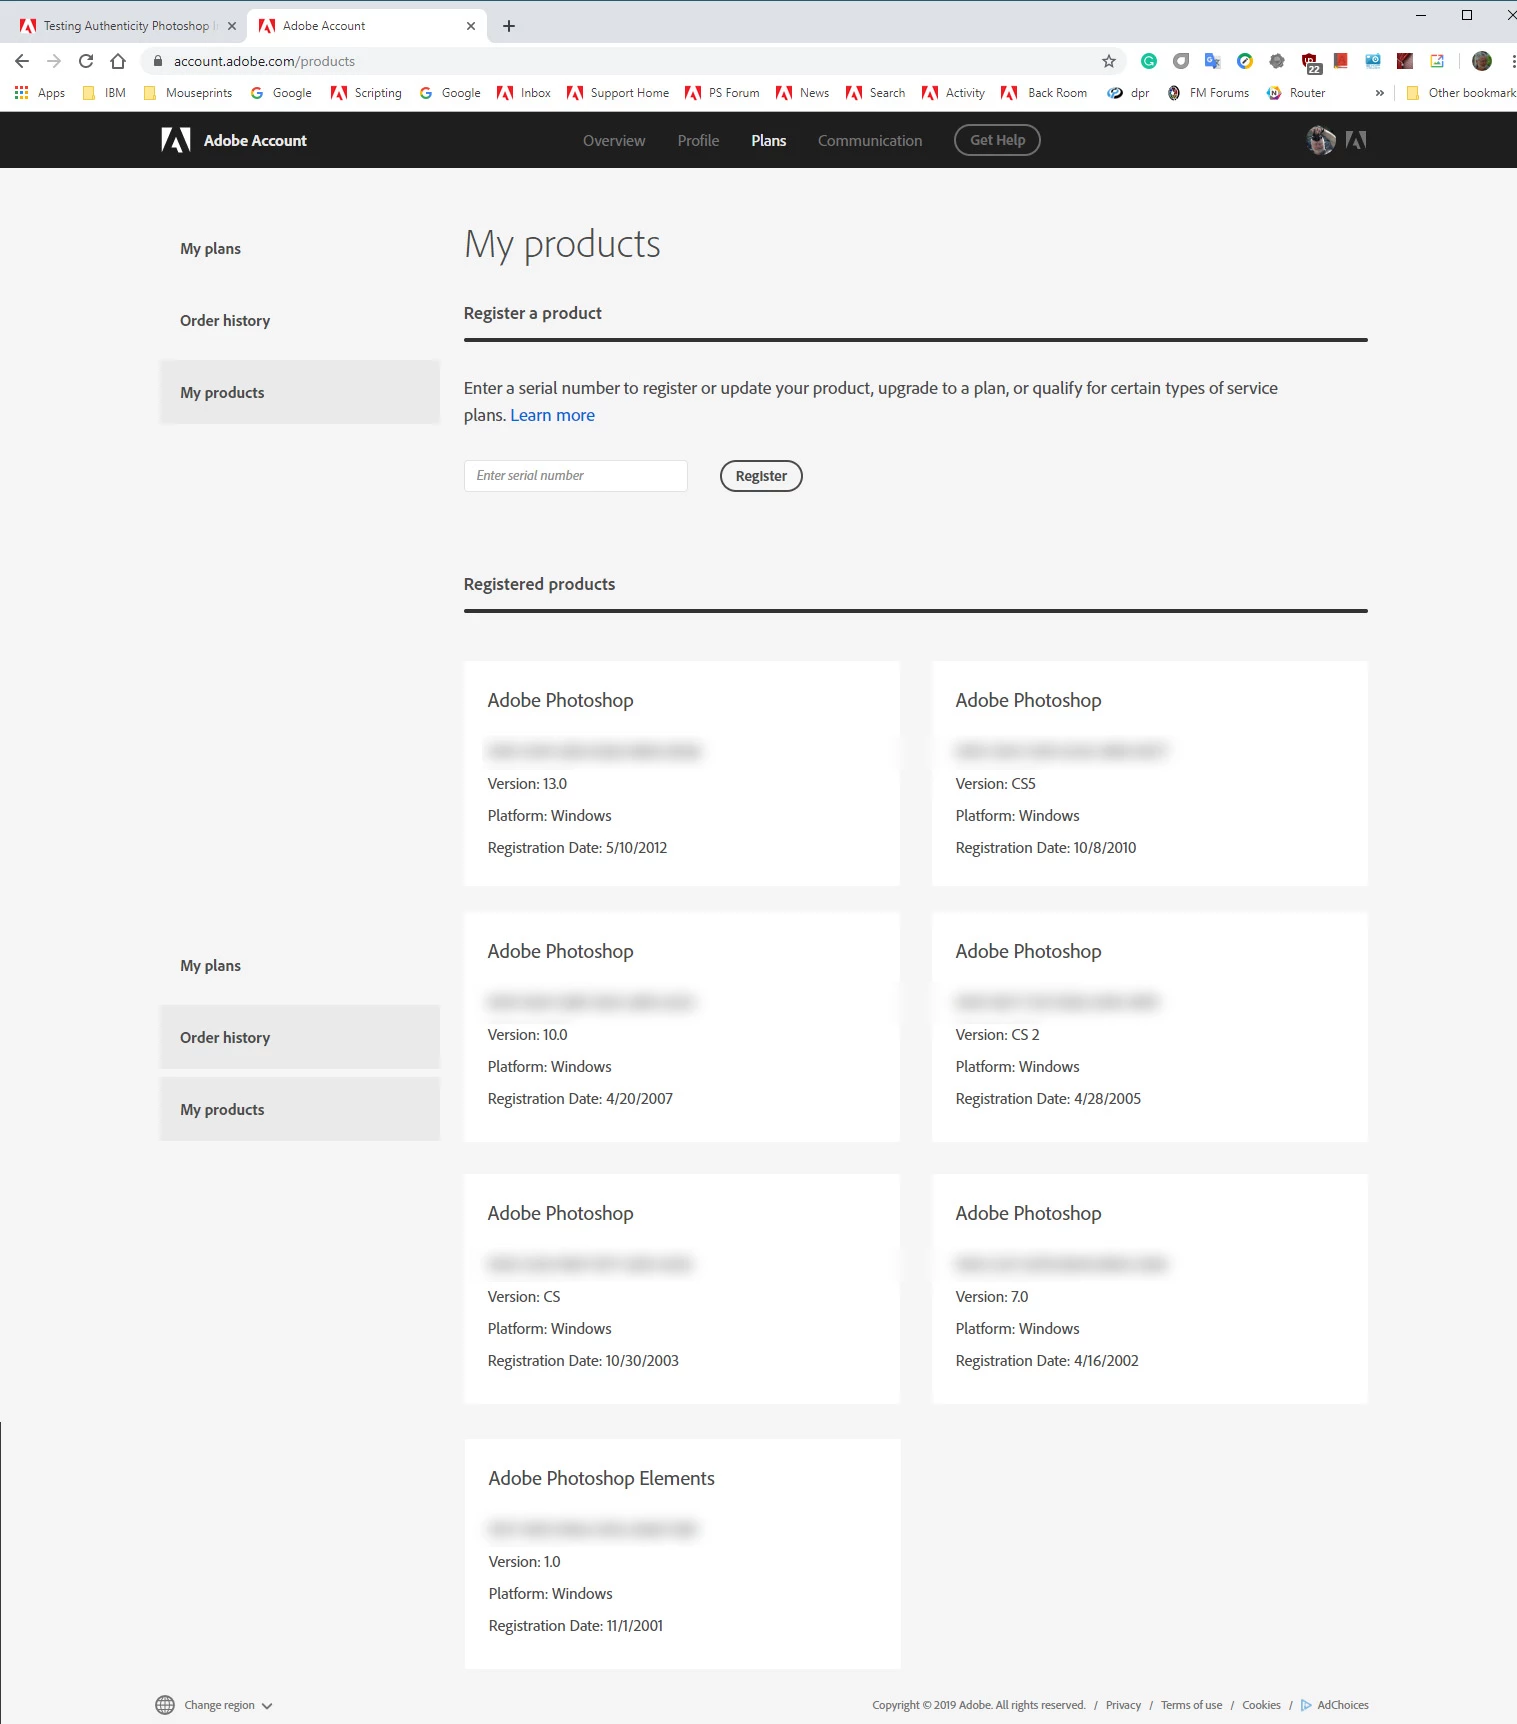
Task: Click the Adobe logo icon beside the avatar
Action: 1356,140
